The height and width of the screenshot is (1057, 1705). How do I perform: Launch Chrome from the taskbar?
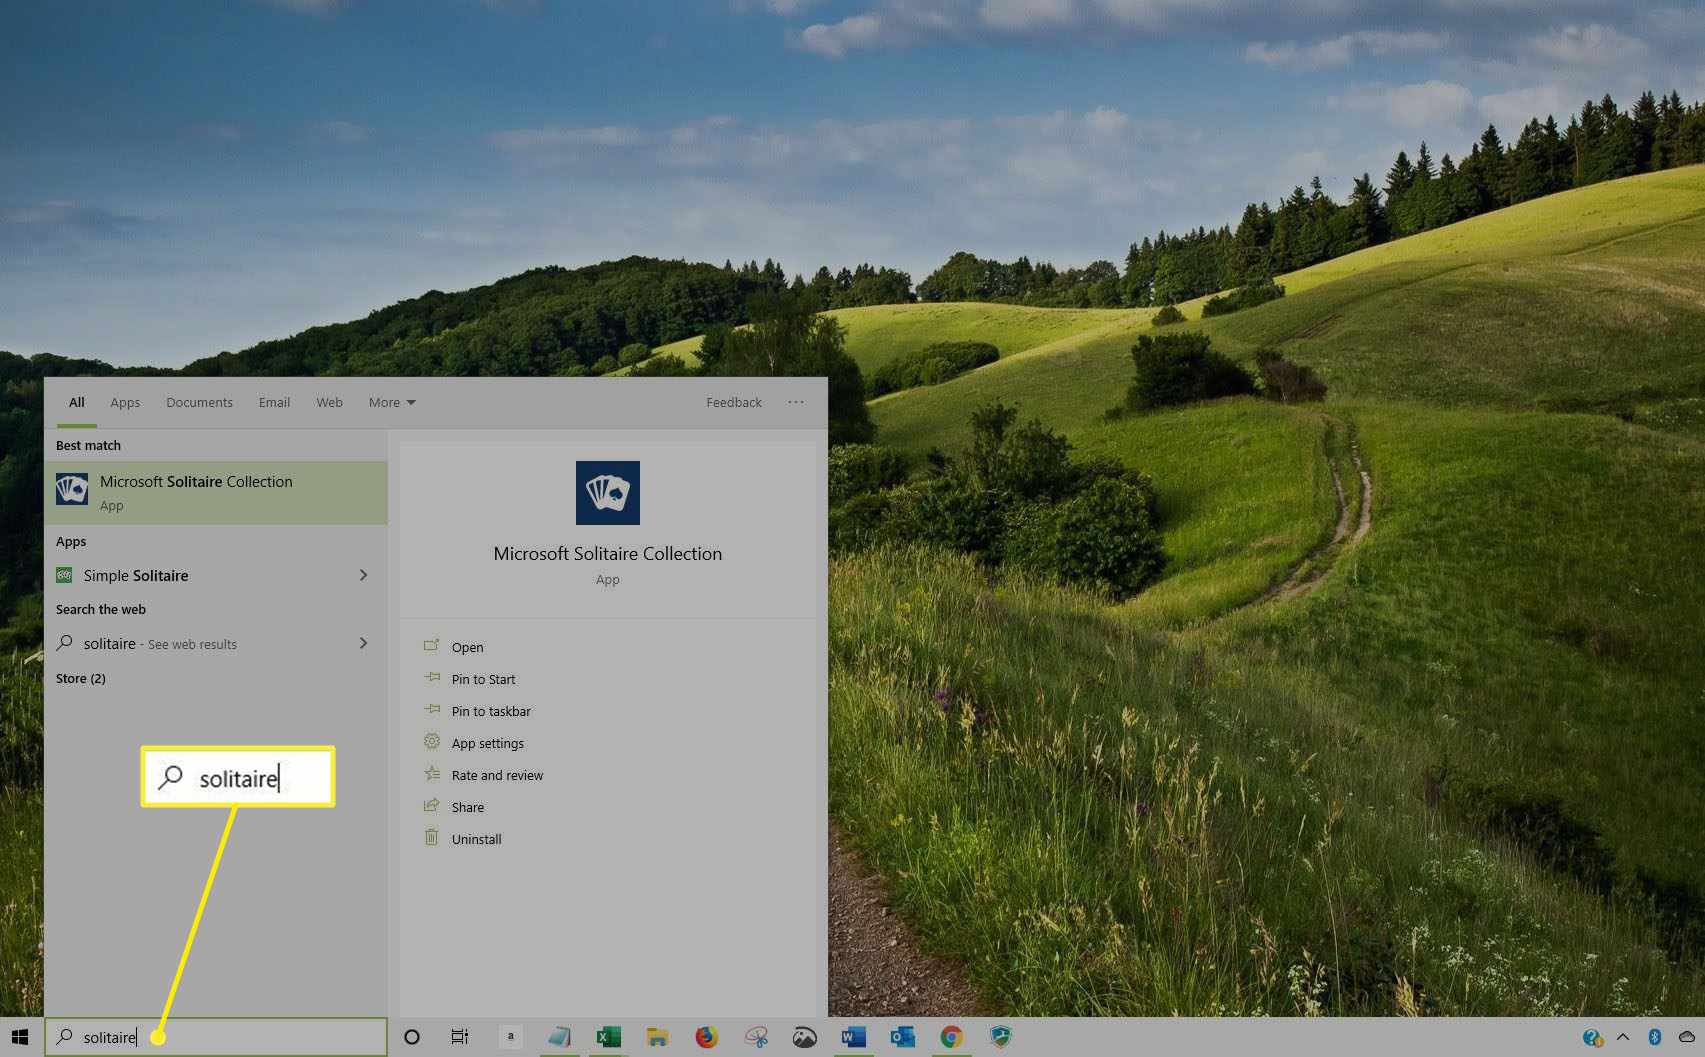tap(951, 1037)
